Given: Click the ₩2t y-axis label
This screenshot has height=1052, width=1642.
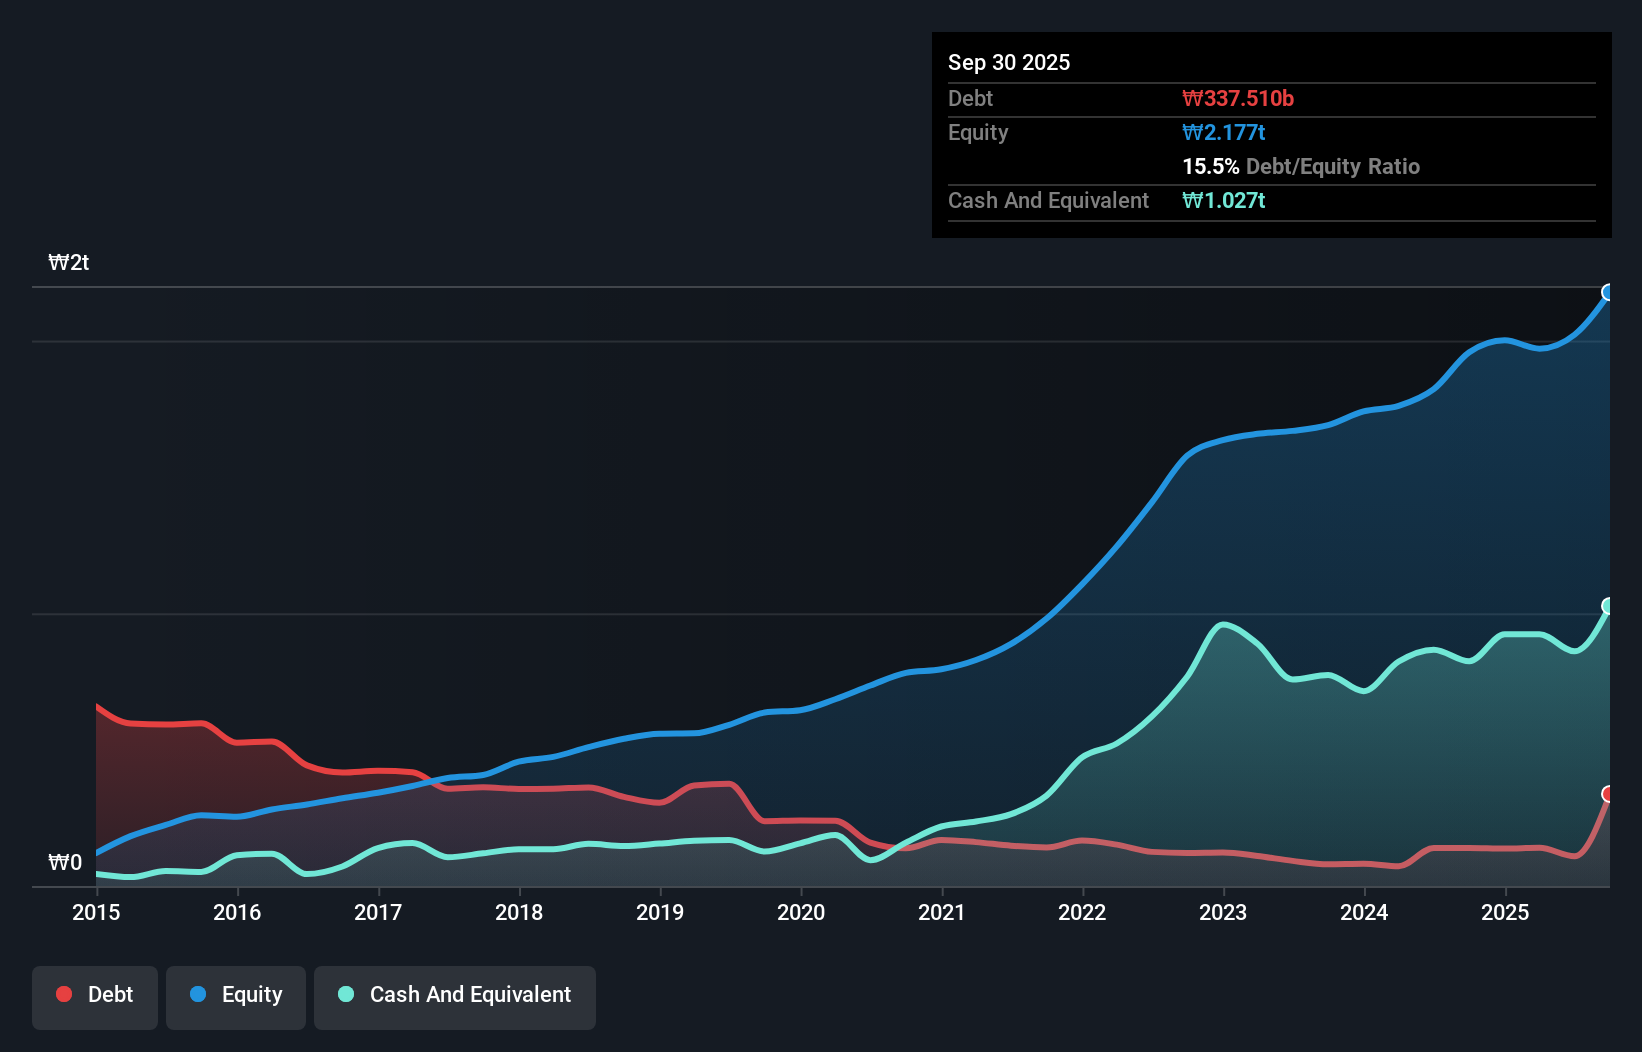Looking at the screenshot, I should 69,263.
